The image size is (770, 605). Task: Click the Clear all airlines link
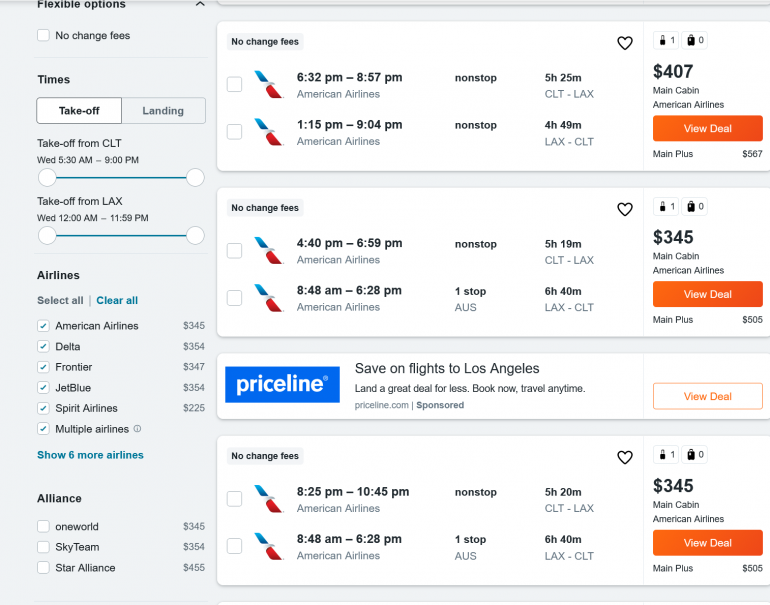point(117,300)
